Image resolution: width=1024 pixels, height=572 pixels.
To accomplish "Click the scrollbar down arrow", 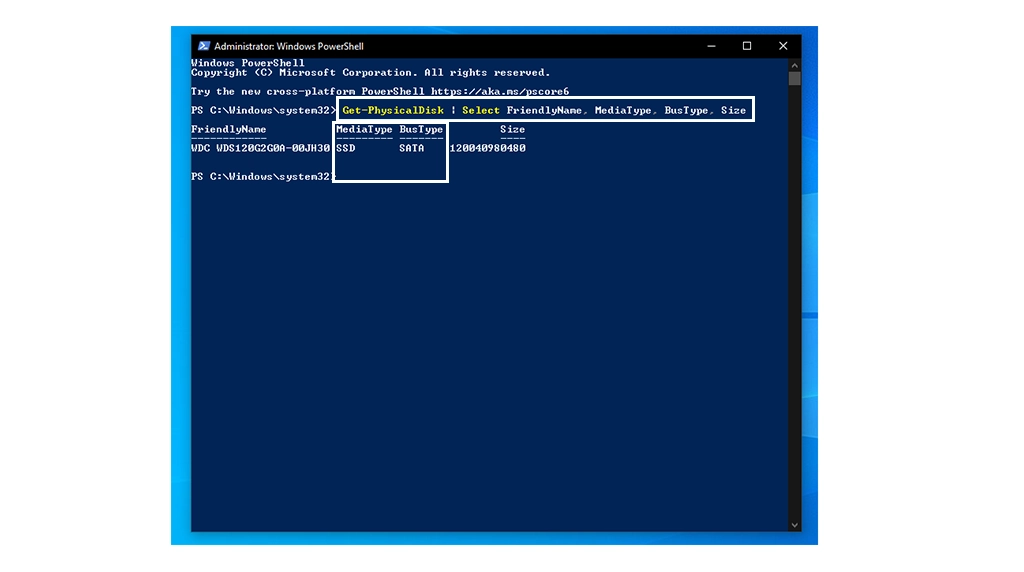I will point(794,525).
